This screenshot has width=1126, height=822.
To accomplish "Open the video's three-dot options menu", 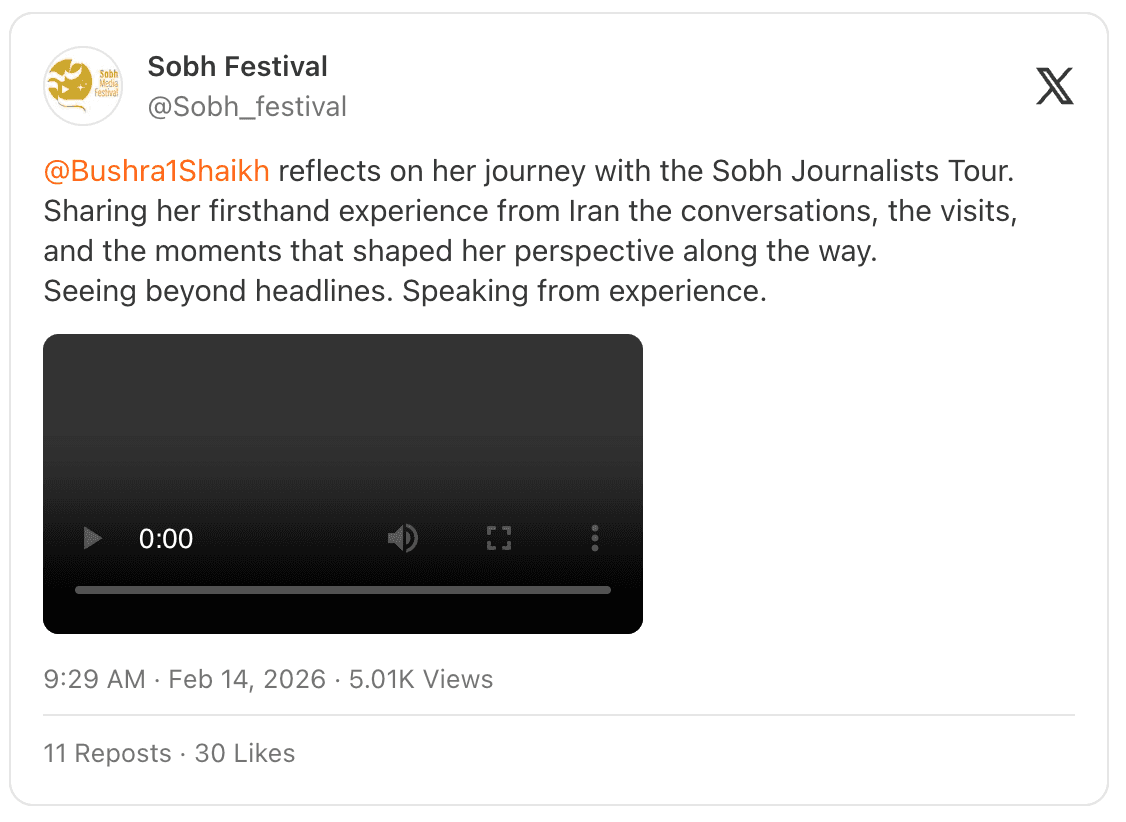I will click(595, 539).
